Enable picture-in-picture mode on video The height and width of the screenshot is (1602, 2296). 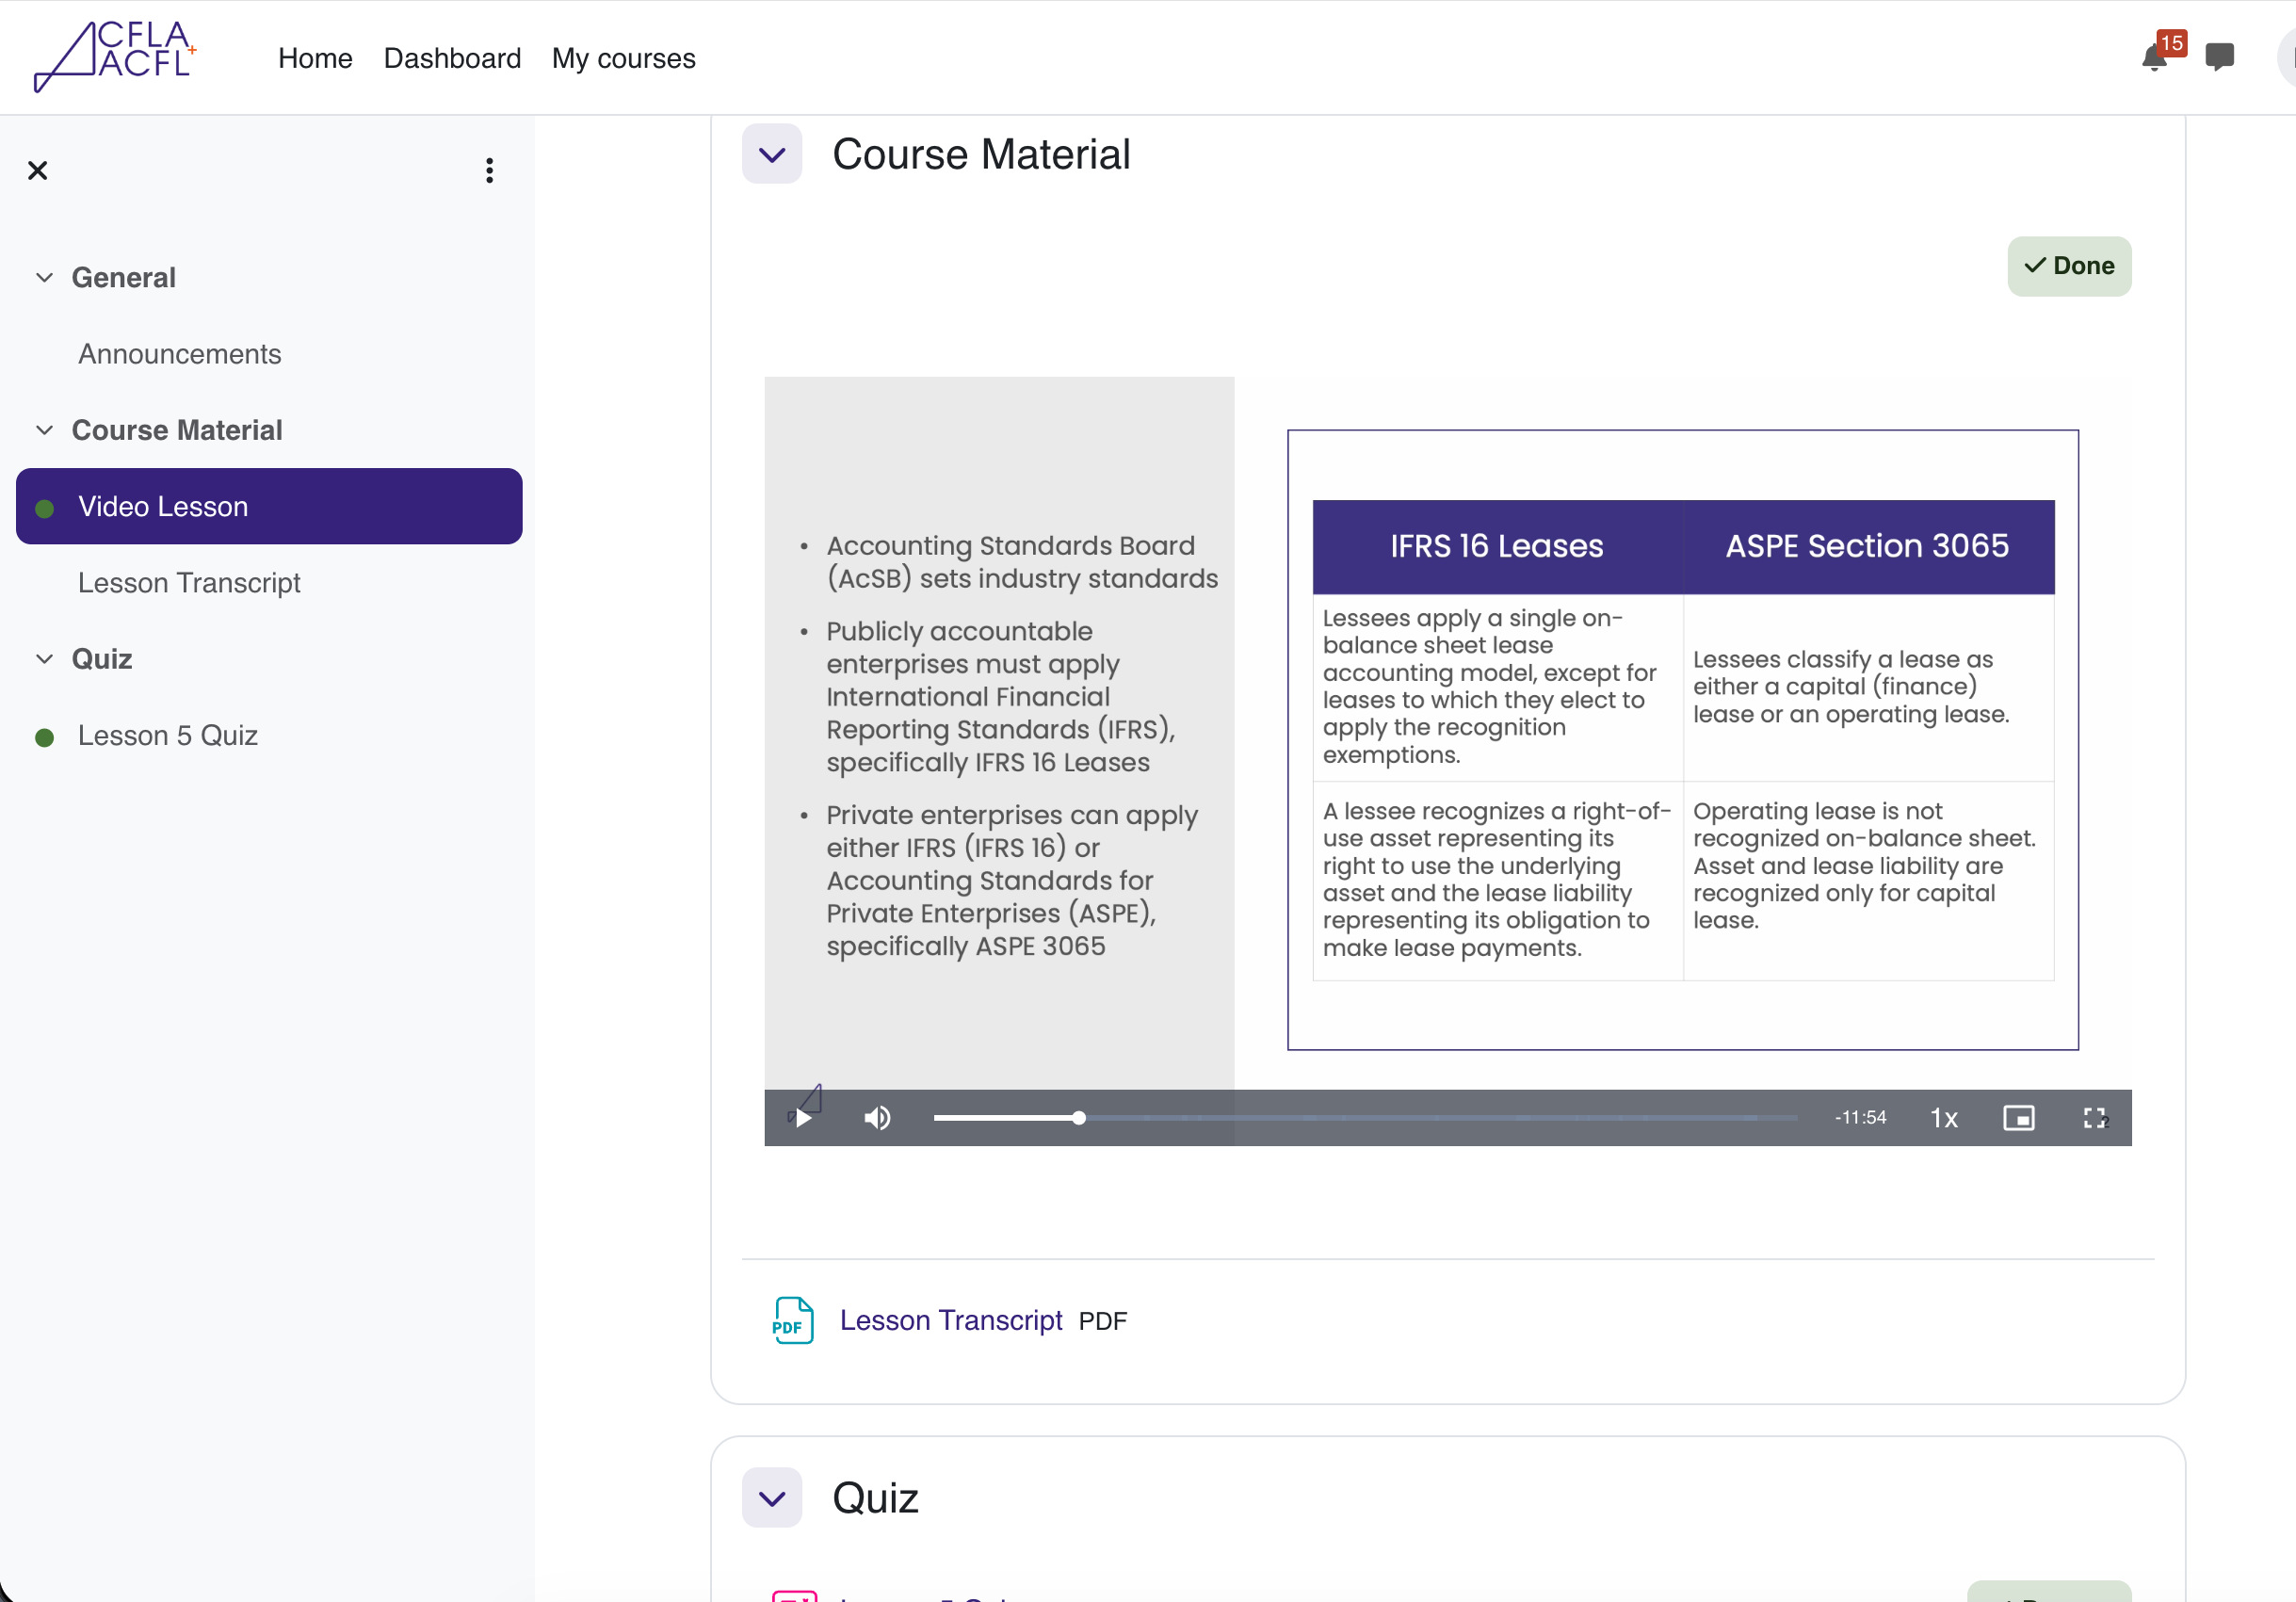(x=2018, y=1118)
